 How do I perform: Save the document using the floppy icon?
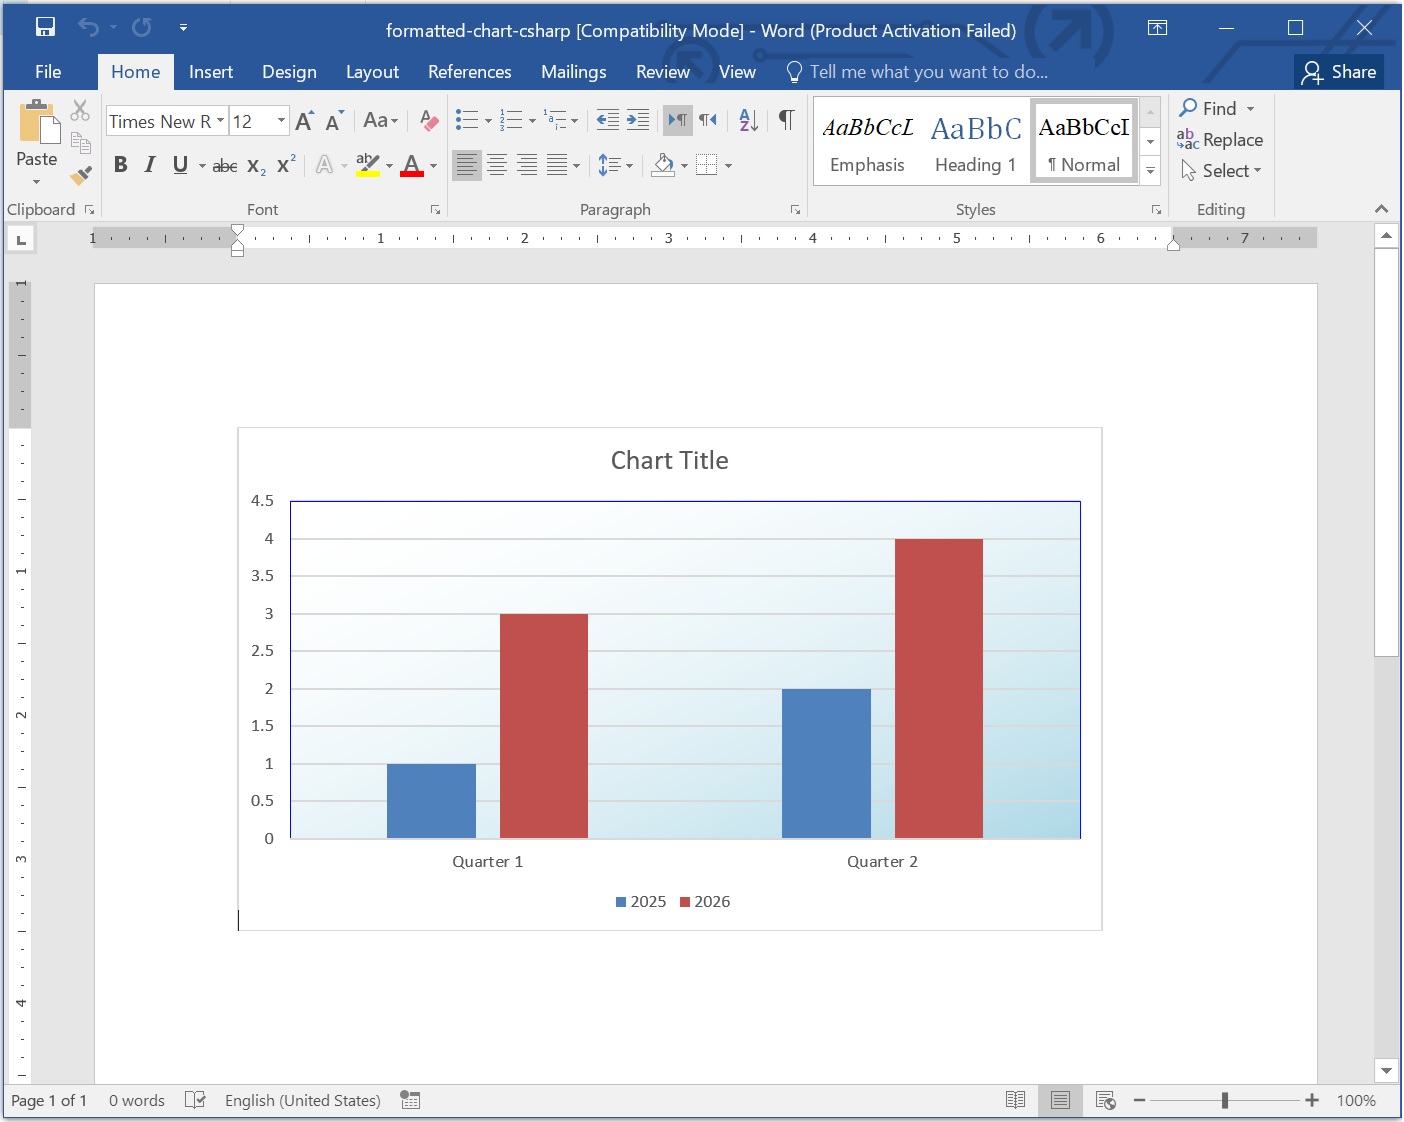46,27
